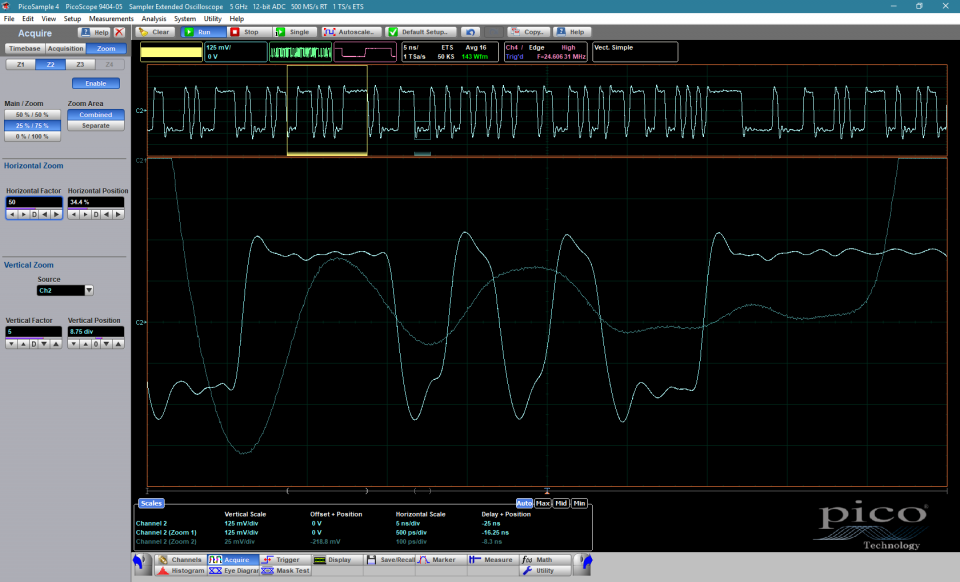This screenshot has height=582, width=960.
Task: Close the Acquire side panel with red X
Action: point(120,32)
